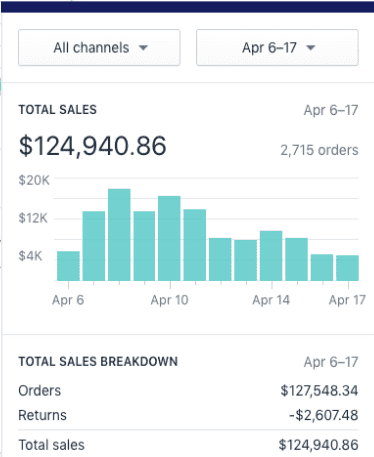
Task: Click the Total sales breakdown row
Action: (188, 445)
